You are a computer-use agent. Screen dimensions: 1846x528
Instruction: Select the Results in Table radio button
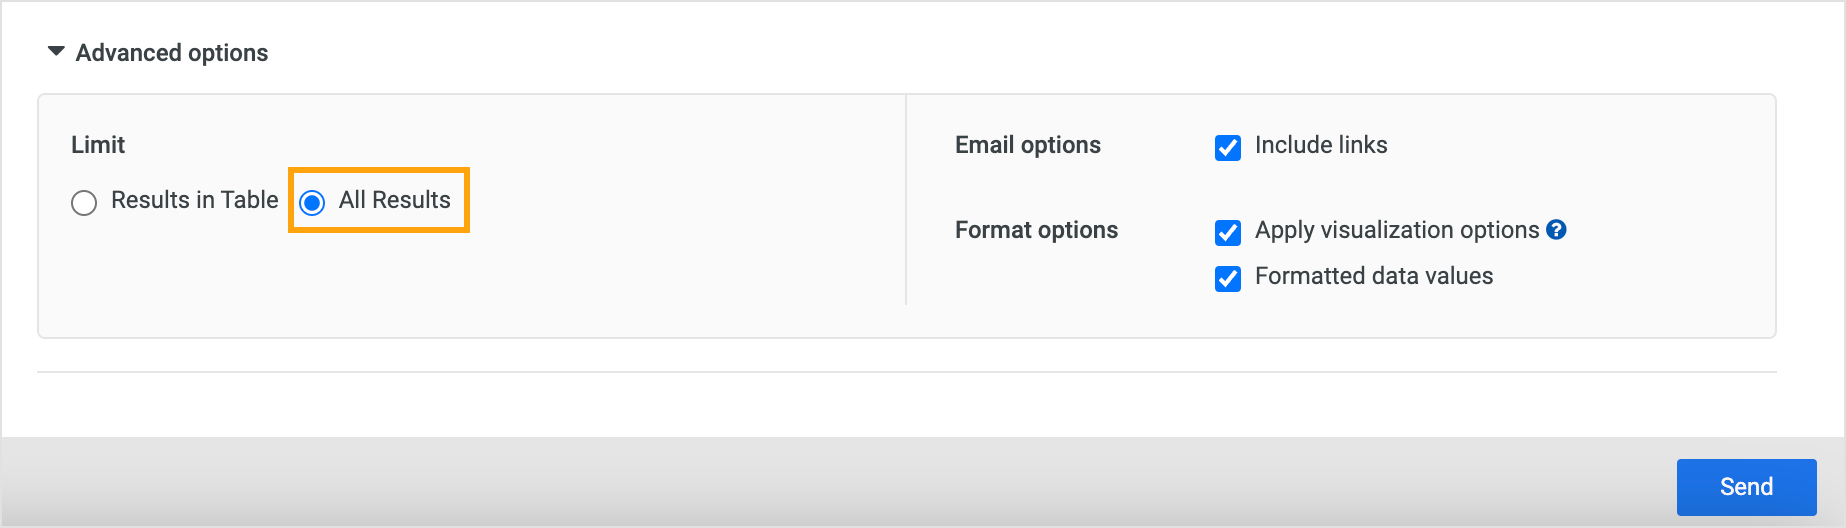click(x=84, y=203)
